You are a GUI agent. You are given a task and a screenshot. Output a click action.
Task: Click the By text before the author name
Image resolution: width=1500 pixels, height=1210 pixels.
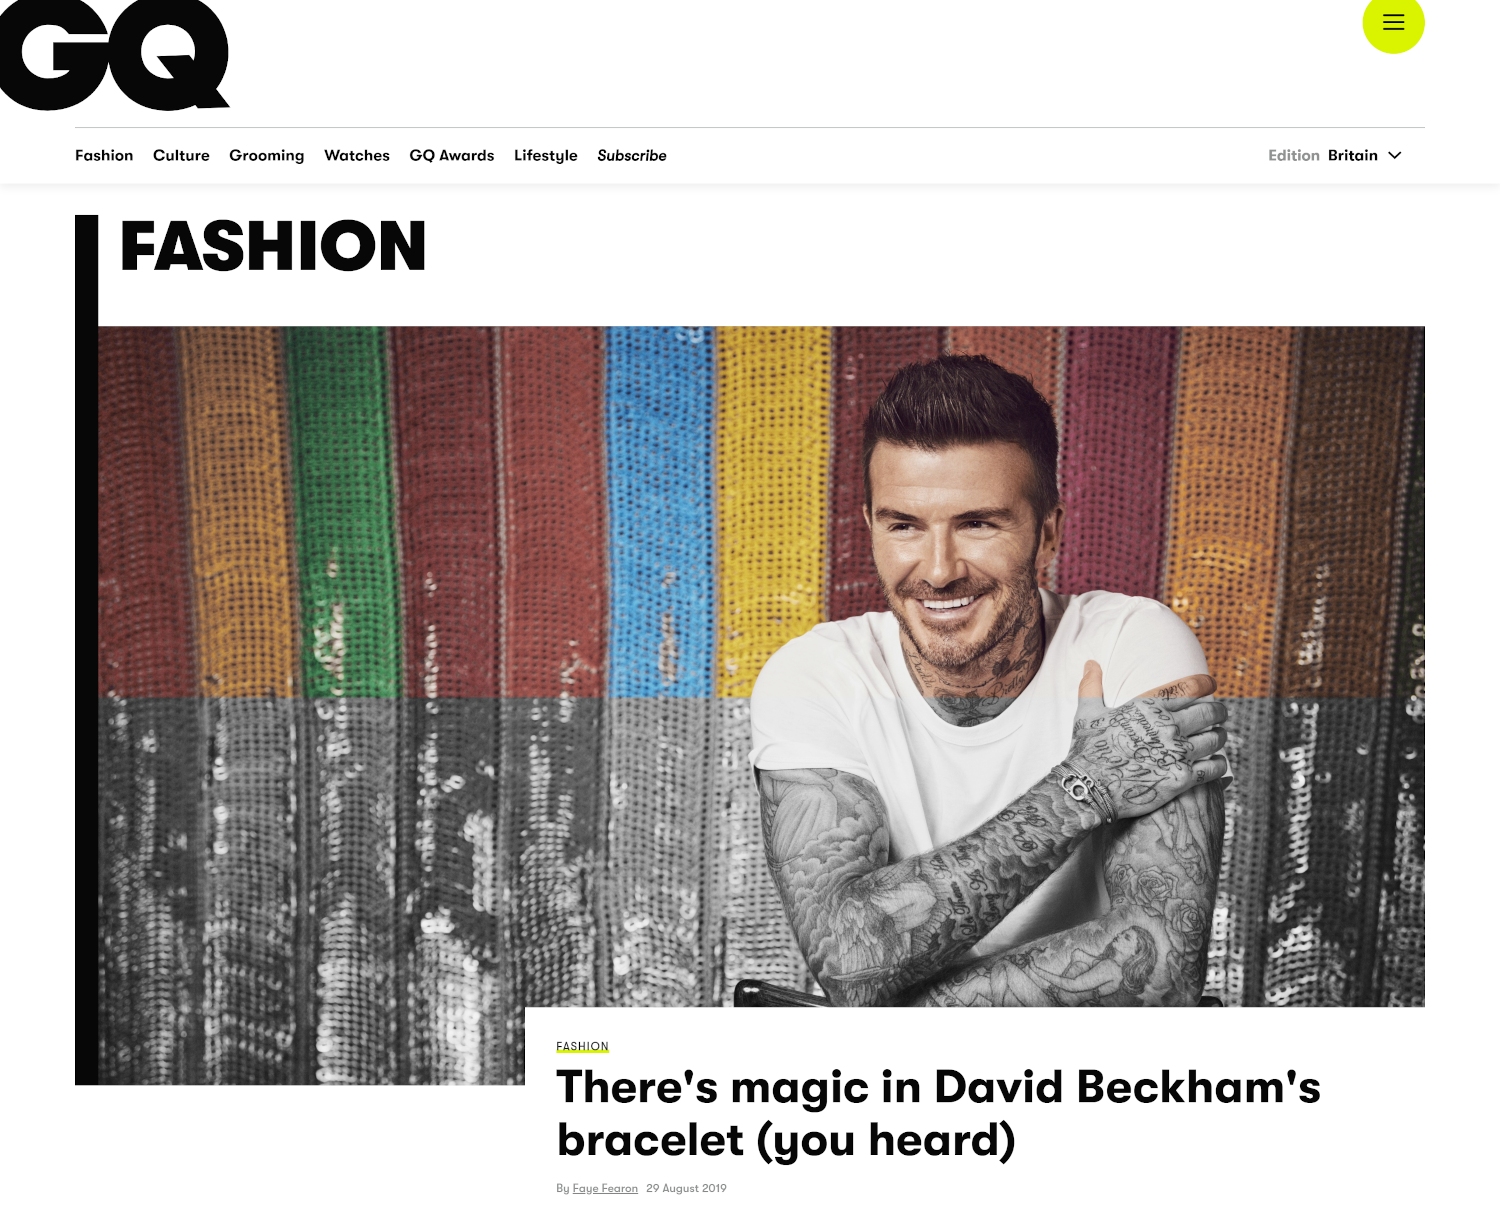click(563, 1188)
